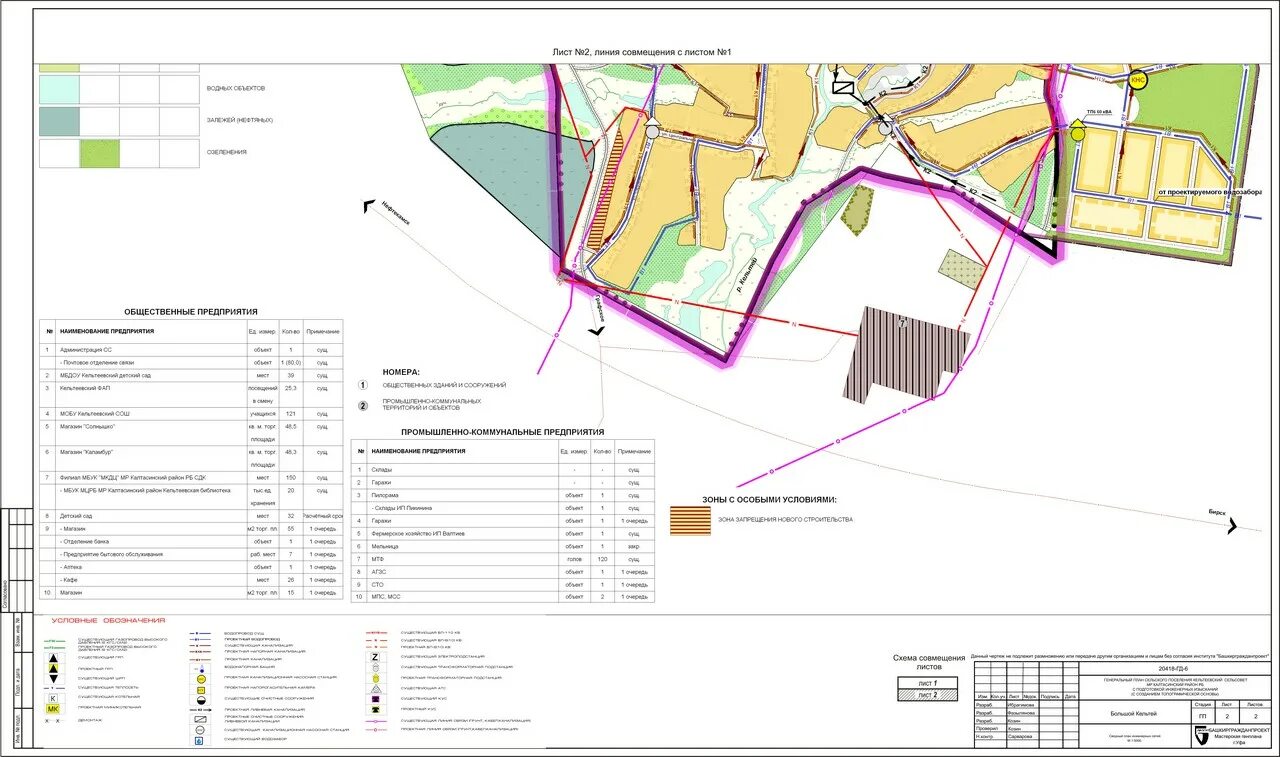This screenshot has width=1280, height=757.
Task: Click the Нефтекамск direction arrow
Action: 369,207
